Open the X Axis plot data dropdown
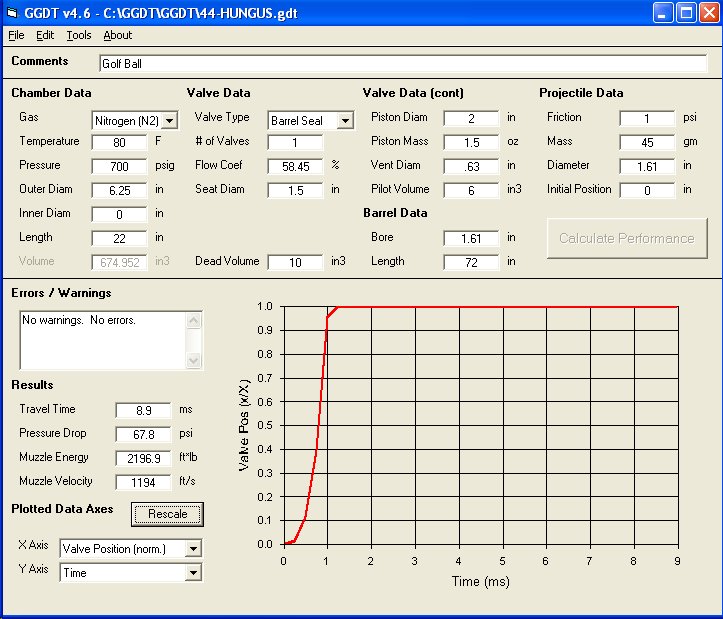 coord(193,549)
